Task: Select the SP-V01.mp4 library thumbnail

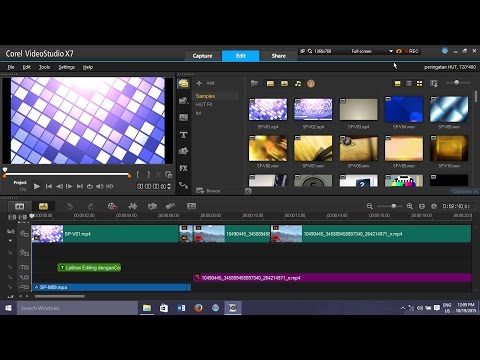Action: point(268,109)
